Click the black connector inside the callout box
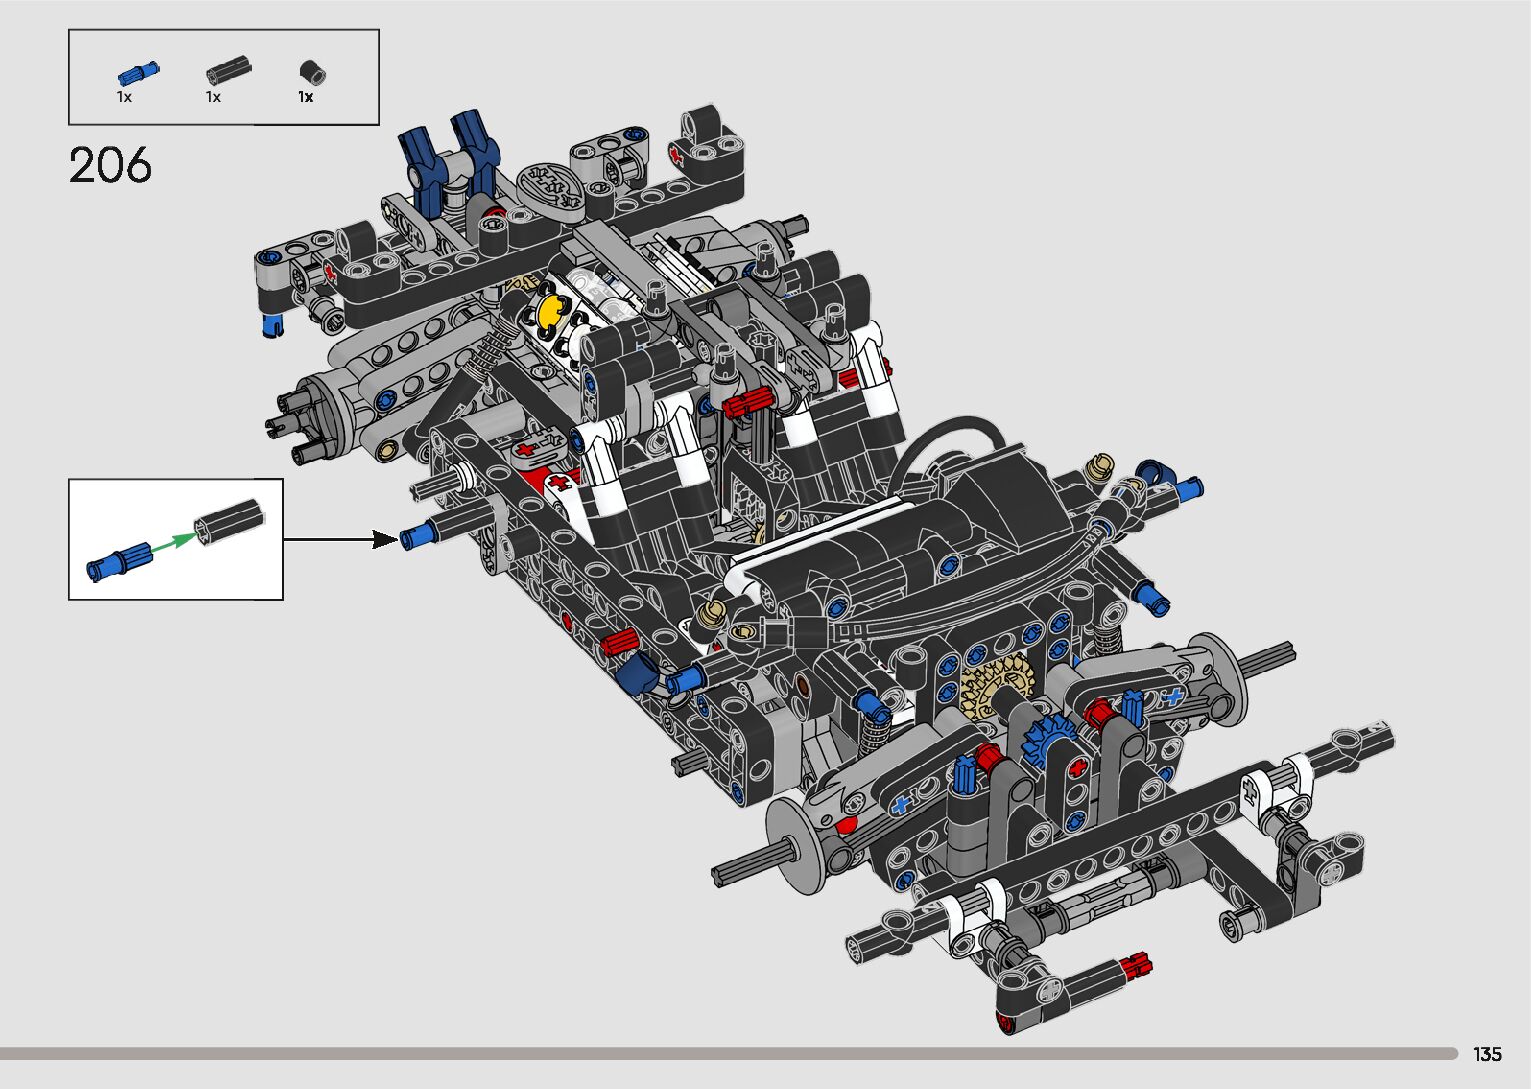The width and height of the screenshot is (1531, 1089). pyautogui.click(x=229, y=522)
